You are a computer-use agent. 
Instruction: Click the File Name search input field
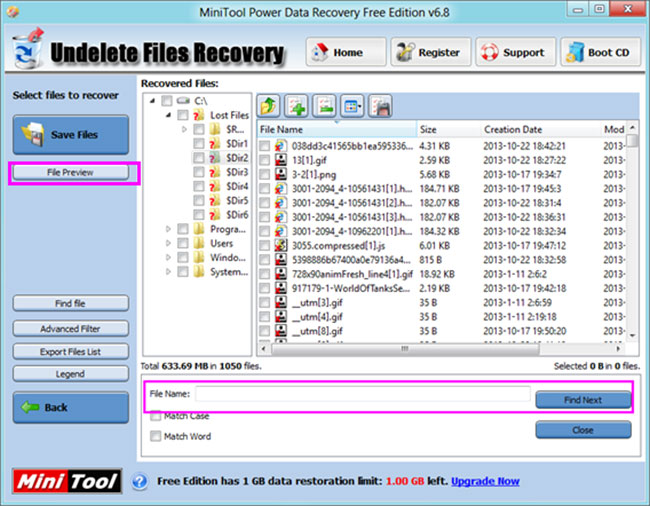click(363, 394)
